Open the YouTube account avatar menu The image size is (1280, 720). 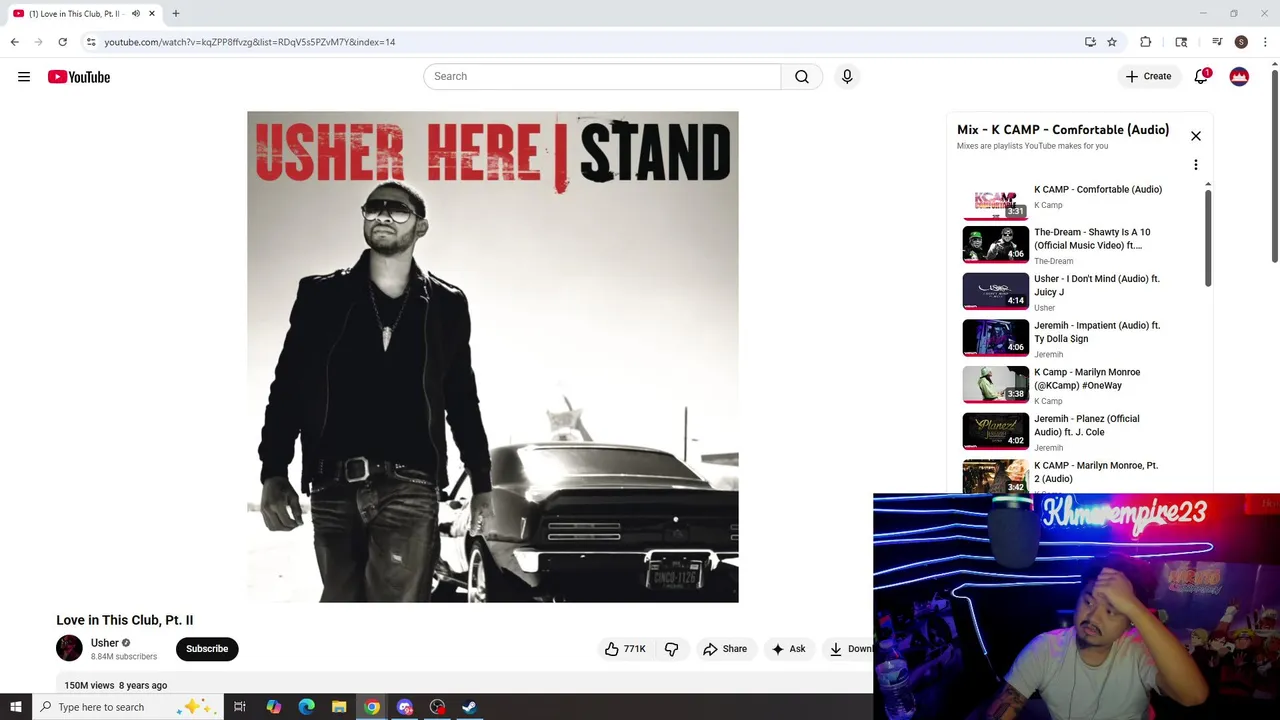coord(1239,77)
